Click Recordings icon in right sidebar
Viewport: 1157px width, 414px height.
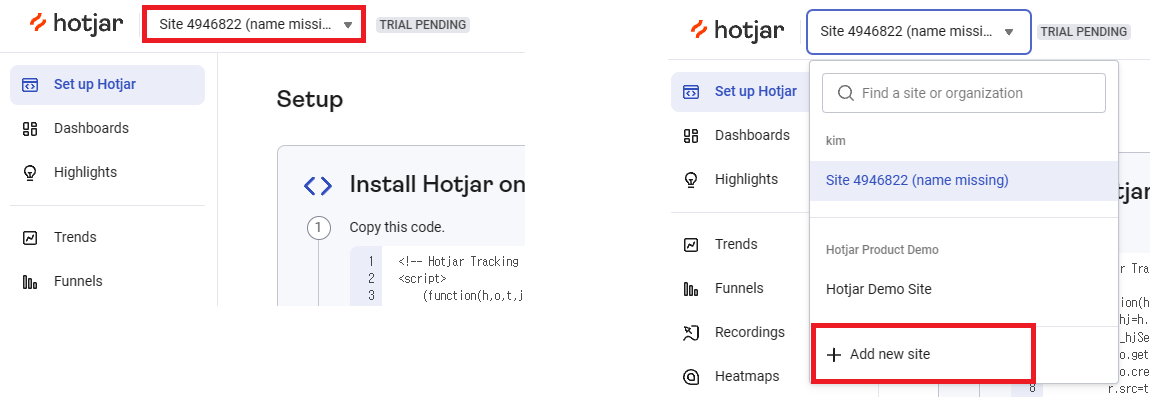[x=691, y=334]
